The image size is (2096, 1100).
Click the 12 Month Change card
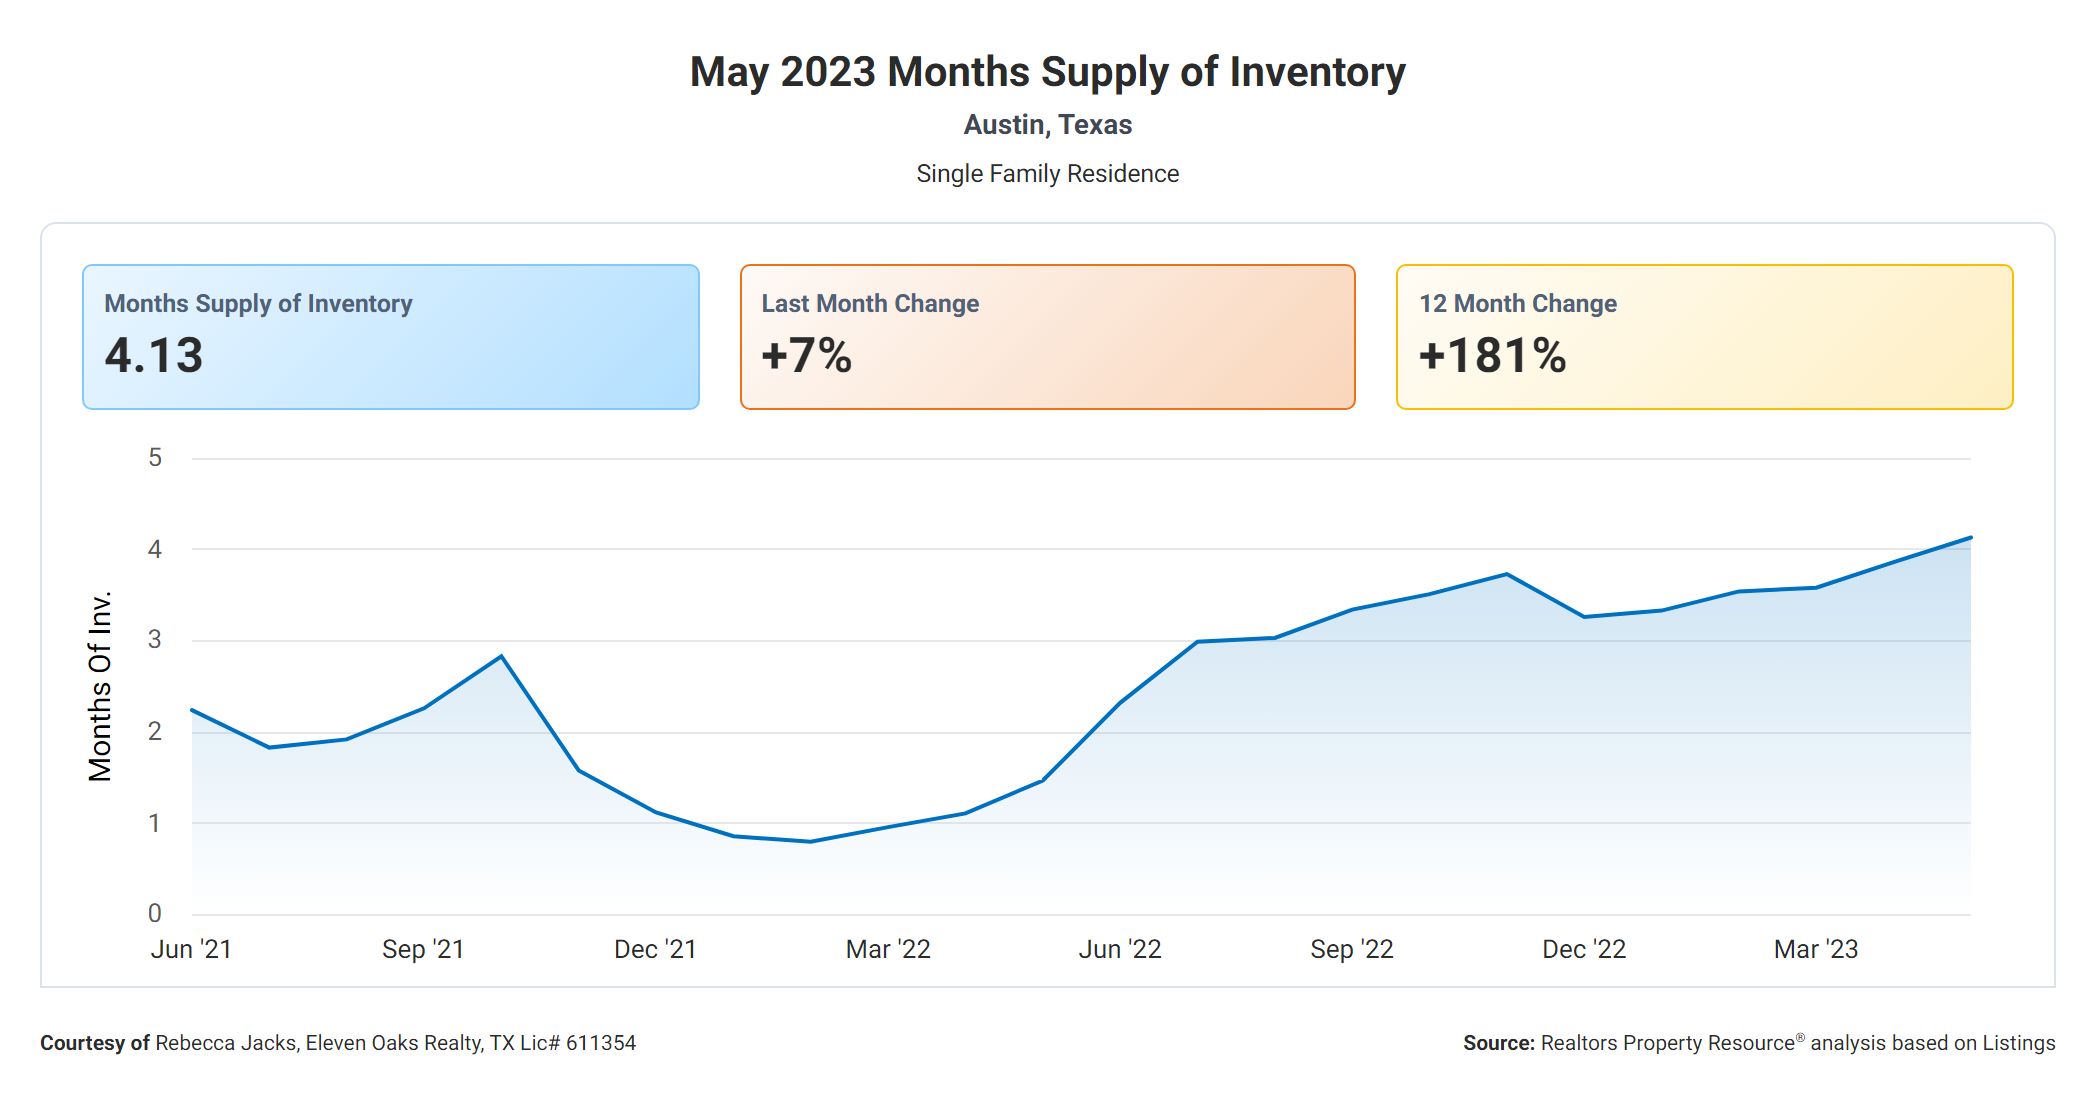pos(1704,336)
